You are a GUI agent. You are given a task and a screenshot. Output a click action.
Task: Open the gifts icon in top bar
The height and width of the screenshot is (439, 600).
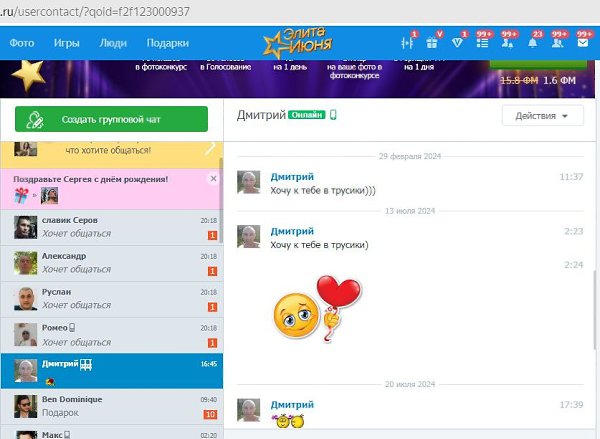[431, 43]
